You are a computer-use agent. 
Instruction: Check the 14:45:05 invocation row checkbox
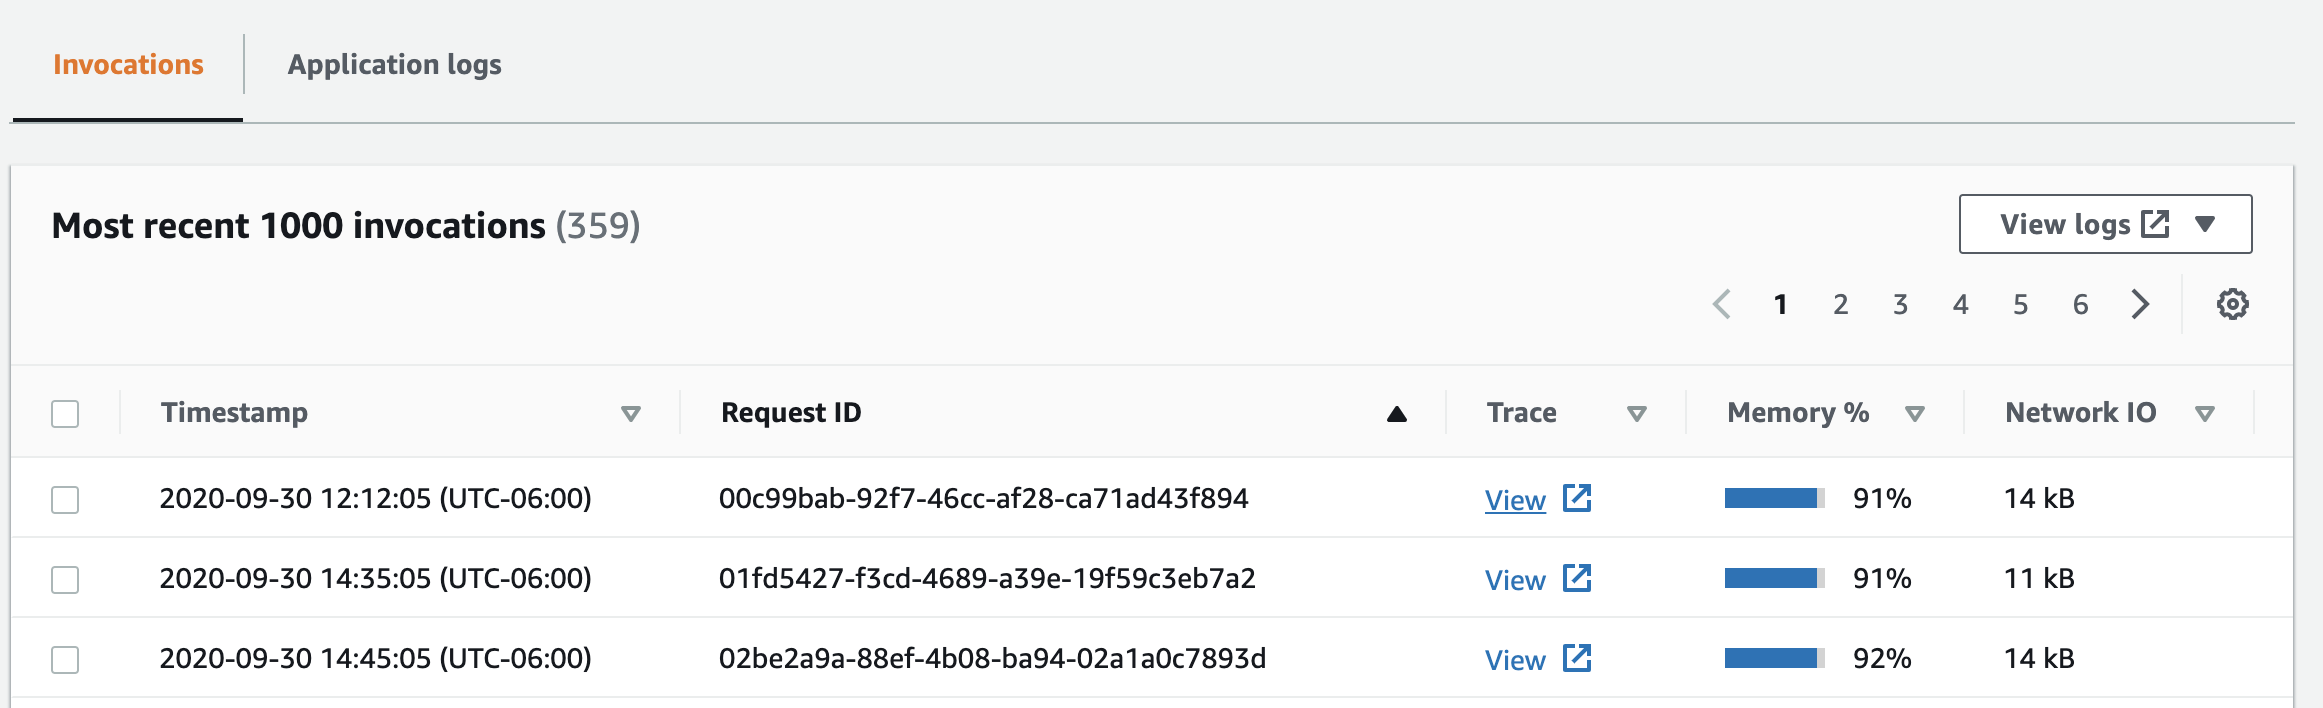coord(65,659)
